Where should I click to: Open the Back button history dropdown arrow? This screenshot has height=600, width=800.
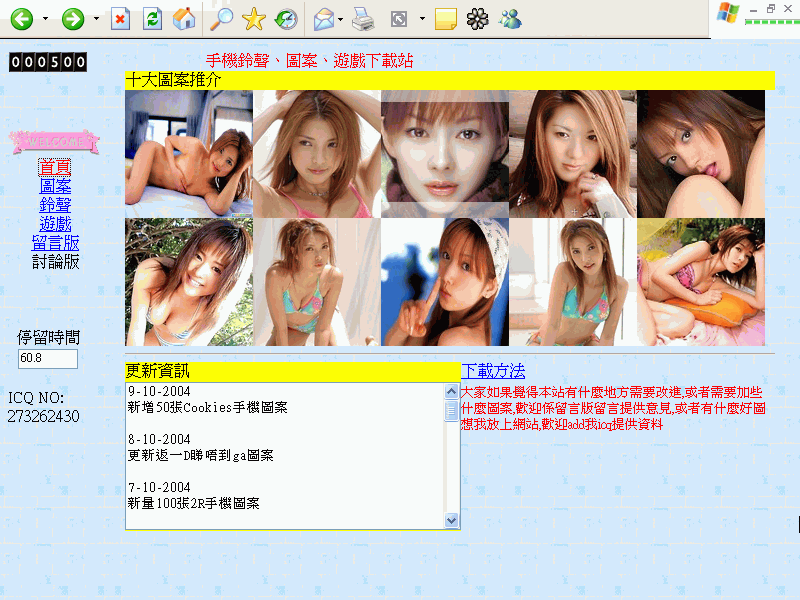coord(45,19)
